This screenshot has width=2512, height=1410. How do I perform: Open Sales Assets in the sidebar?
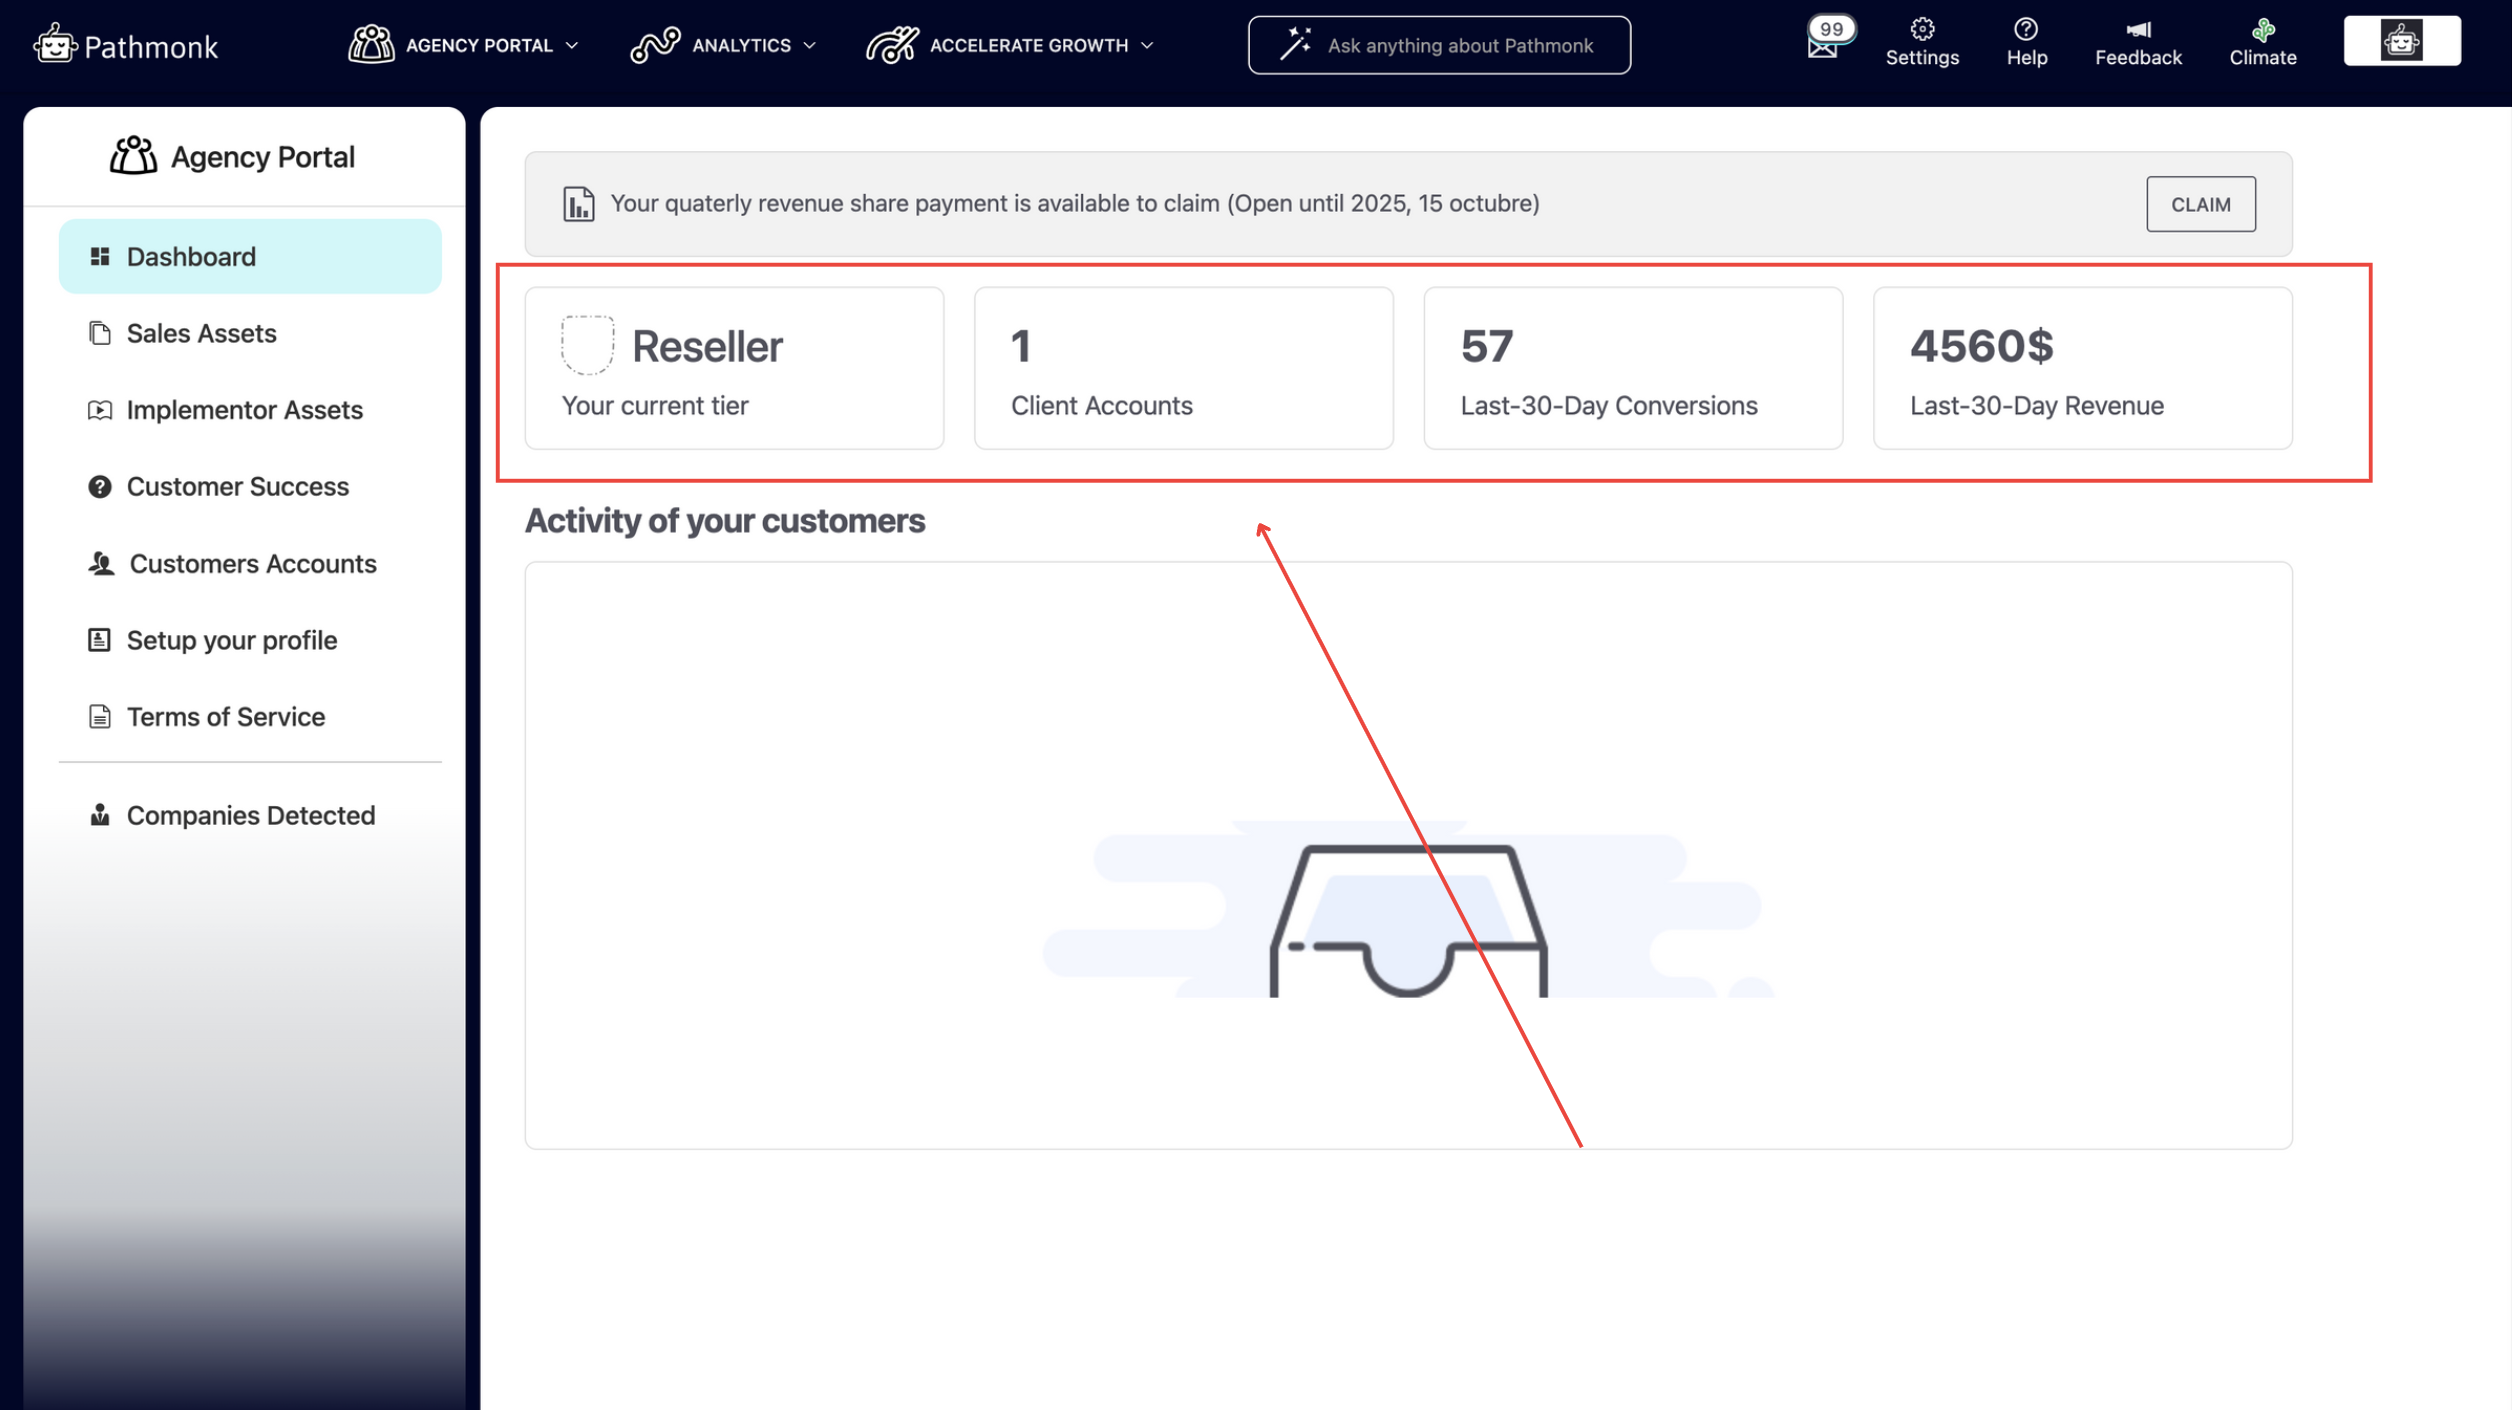(201, 333)
